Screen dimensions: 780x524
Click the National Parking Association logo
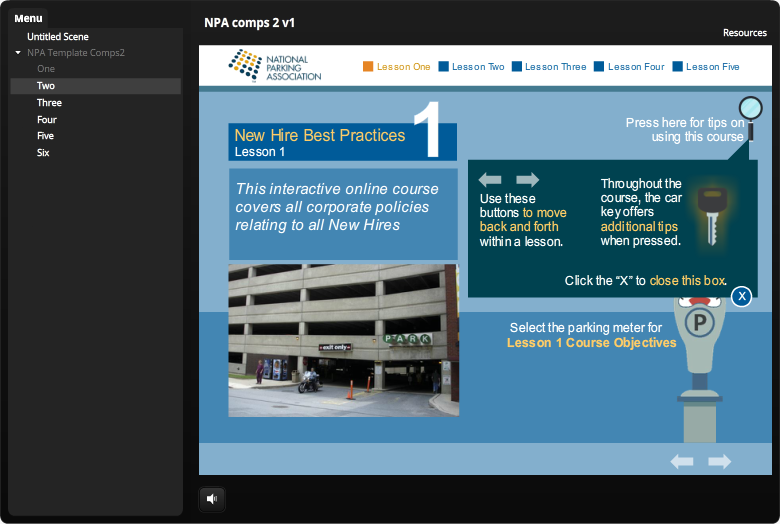275,67
